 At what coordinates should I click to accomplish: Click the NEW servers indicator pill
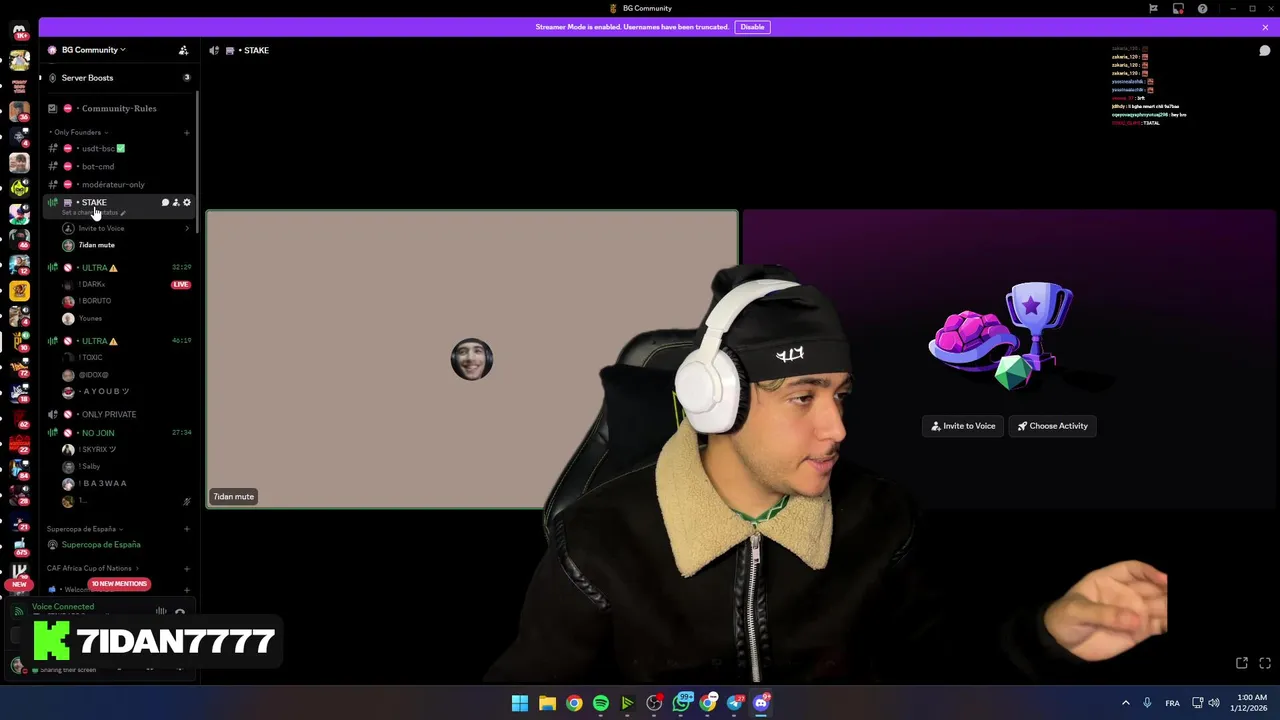click(x=19, y=584)
